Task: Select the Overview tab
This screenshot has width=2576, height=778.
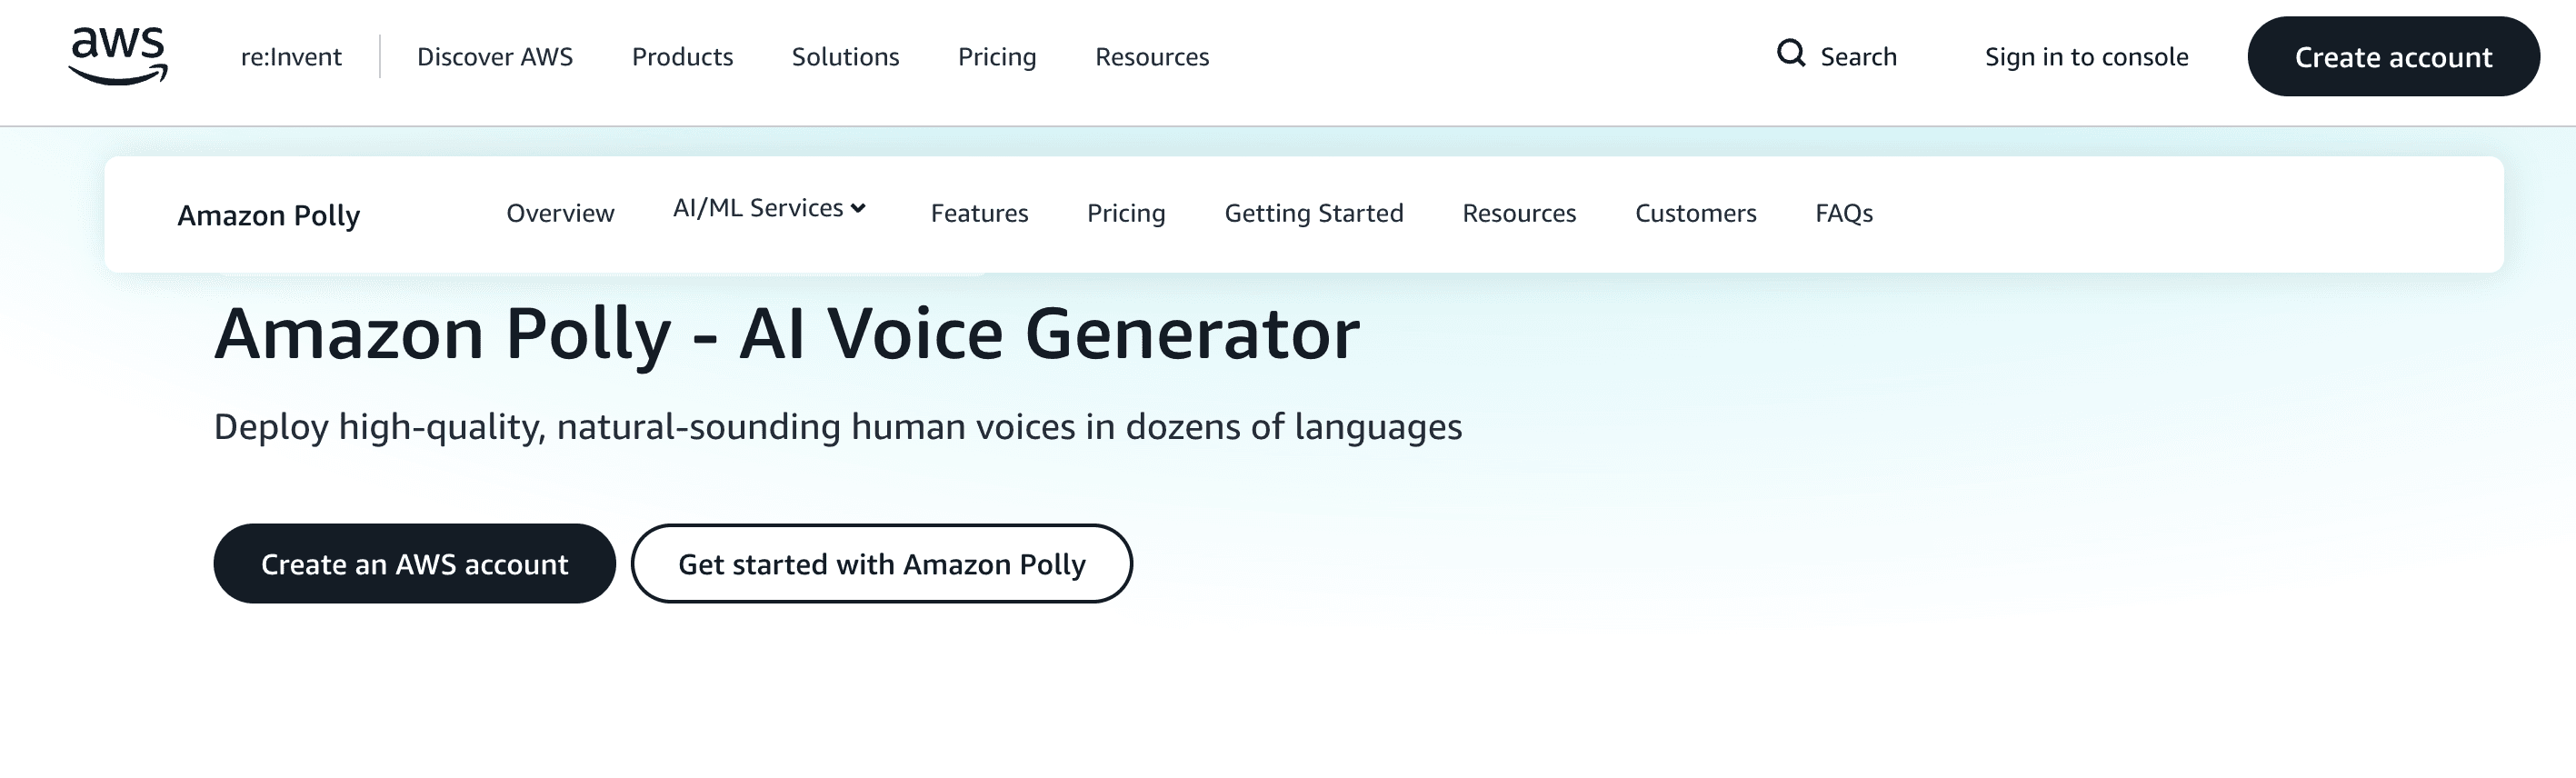Action: pyautogui.click(x=560, y=213)
